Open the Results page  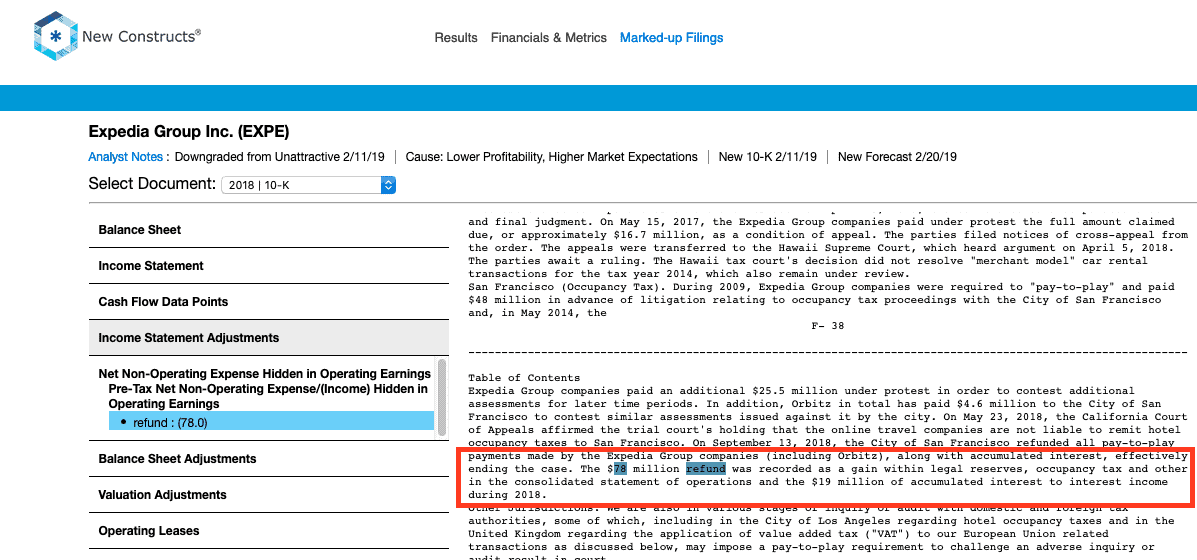pos(456,37)
